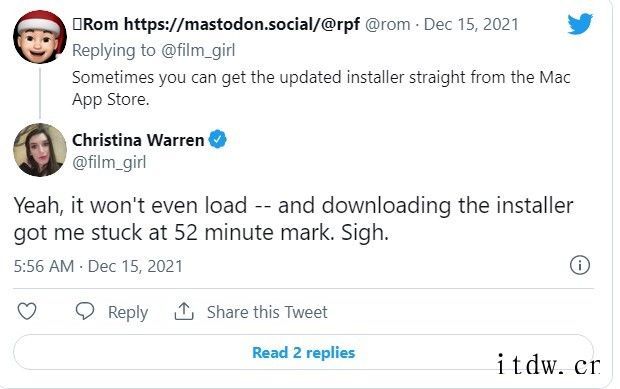The width and height of the screenshot is (620, 389).
Task: Click the share arrow icon
Action: 184,311
